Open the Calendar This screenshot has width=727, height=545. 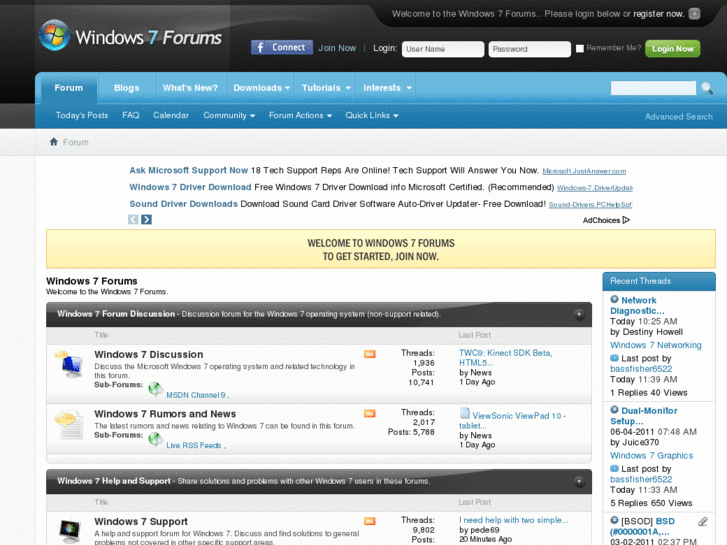(x=171, y=115)
